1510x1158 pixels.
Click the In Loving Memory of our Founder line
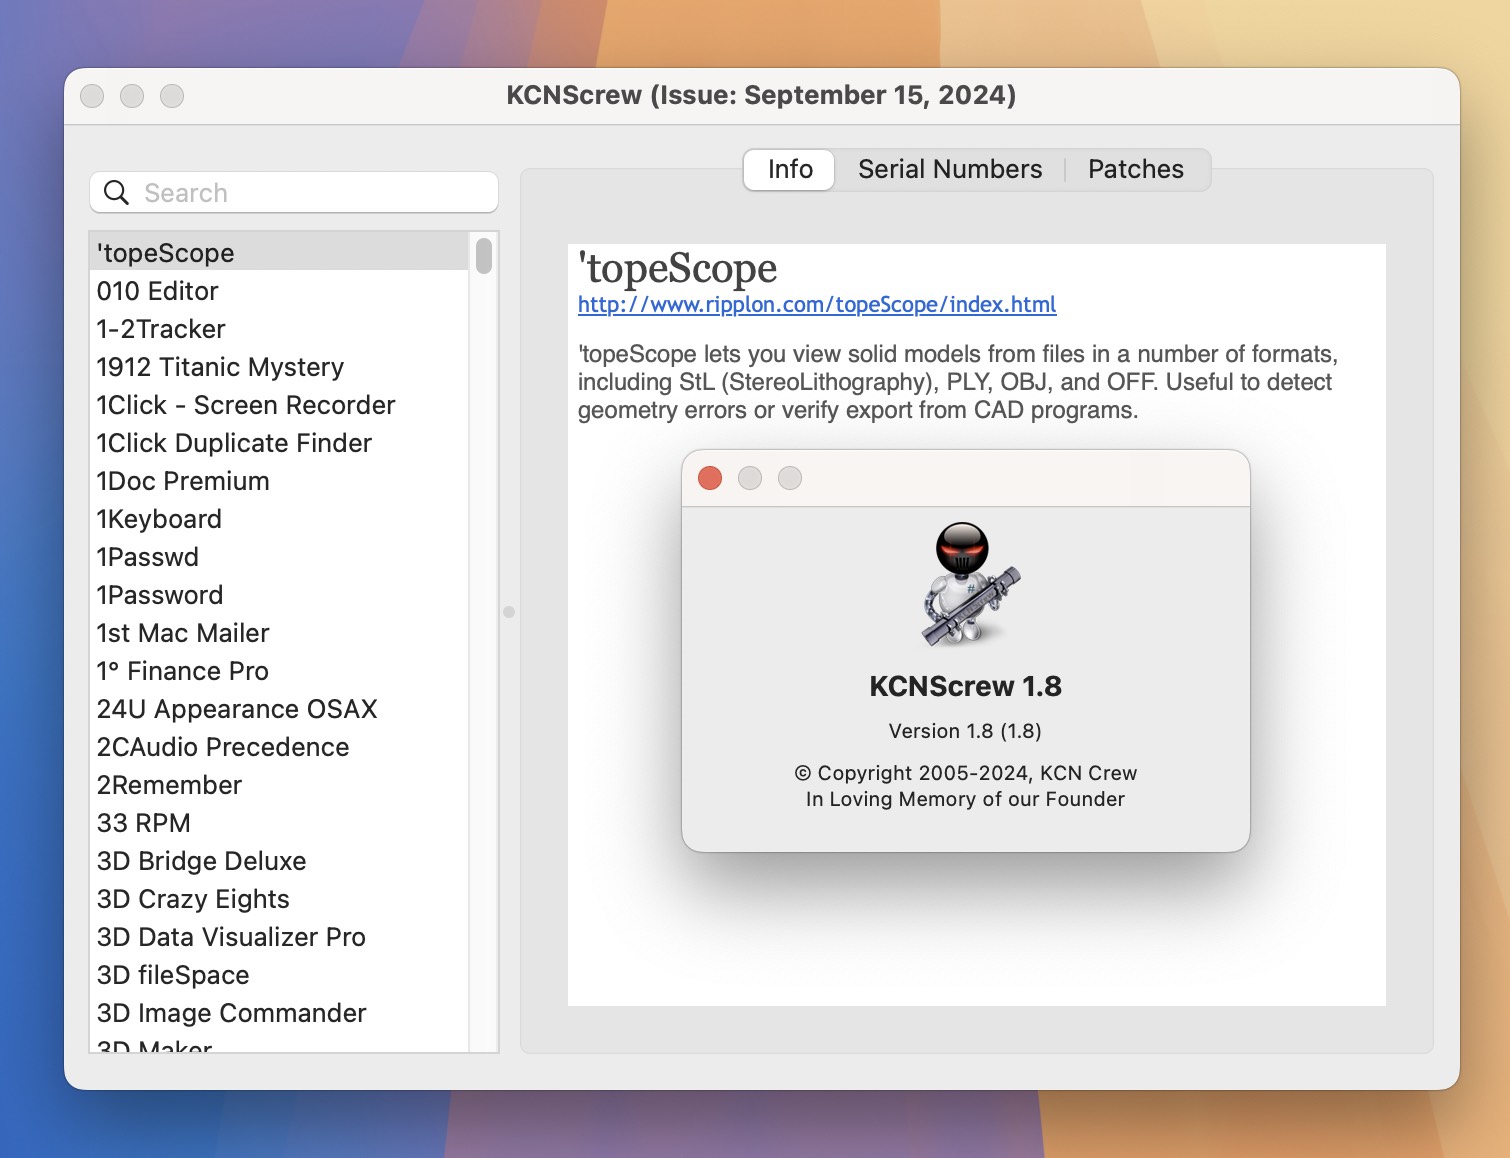click(965, 799)
